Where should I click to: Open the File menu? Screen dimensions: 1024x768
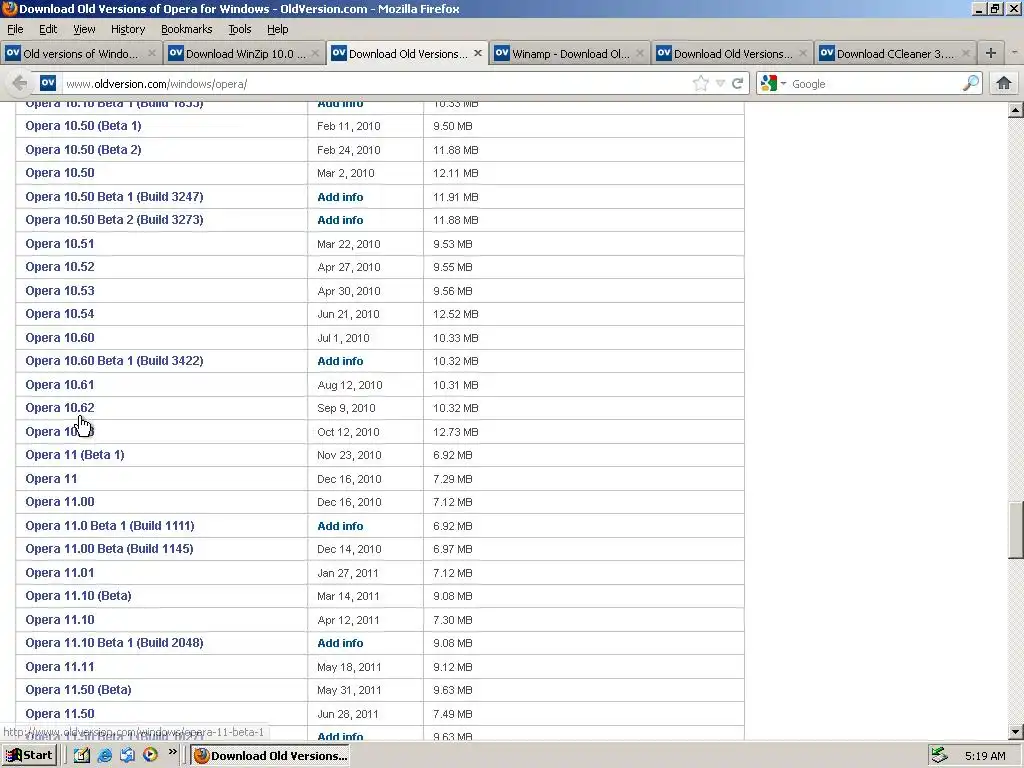(15, 29)
